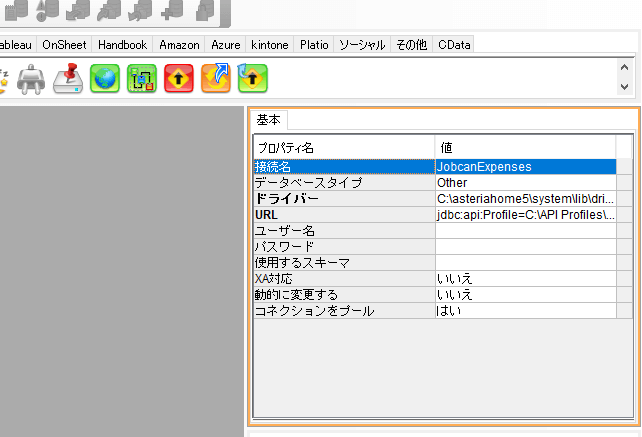Select the 使用するスキーマ property name
This screenshot has height=437, width=642.
(344, 263)
